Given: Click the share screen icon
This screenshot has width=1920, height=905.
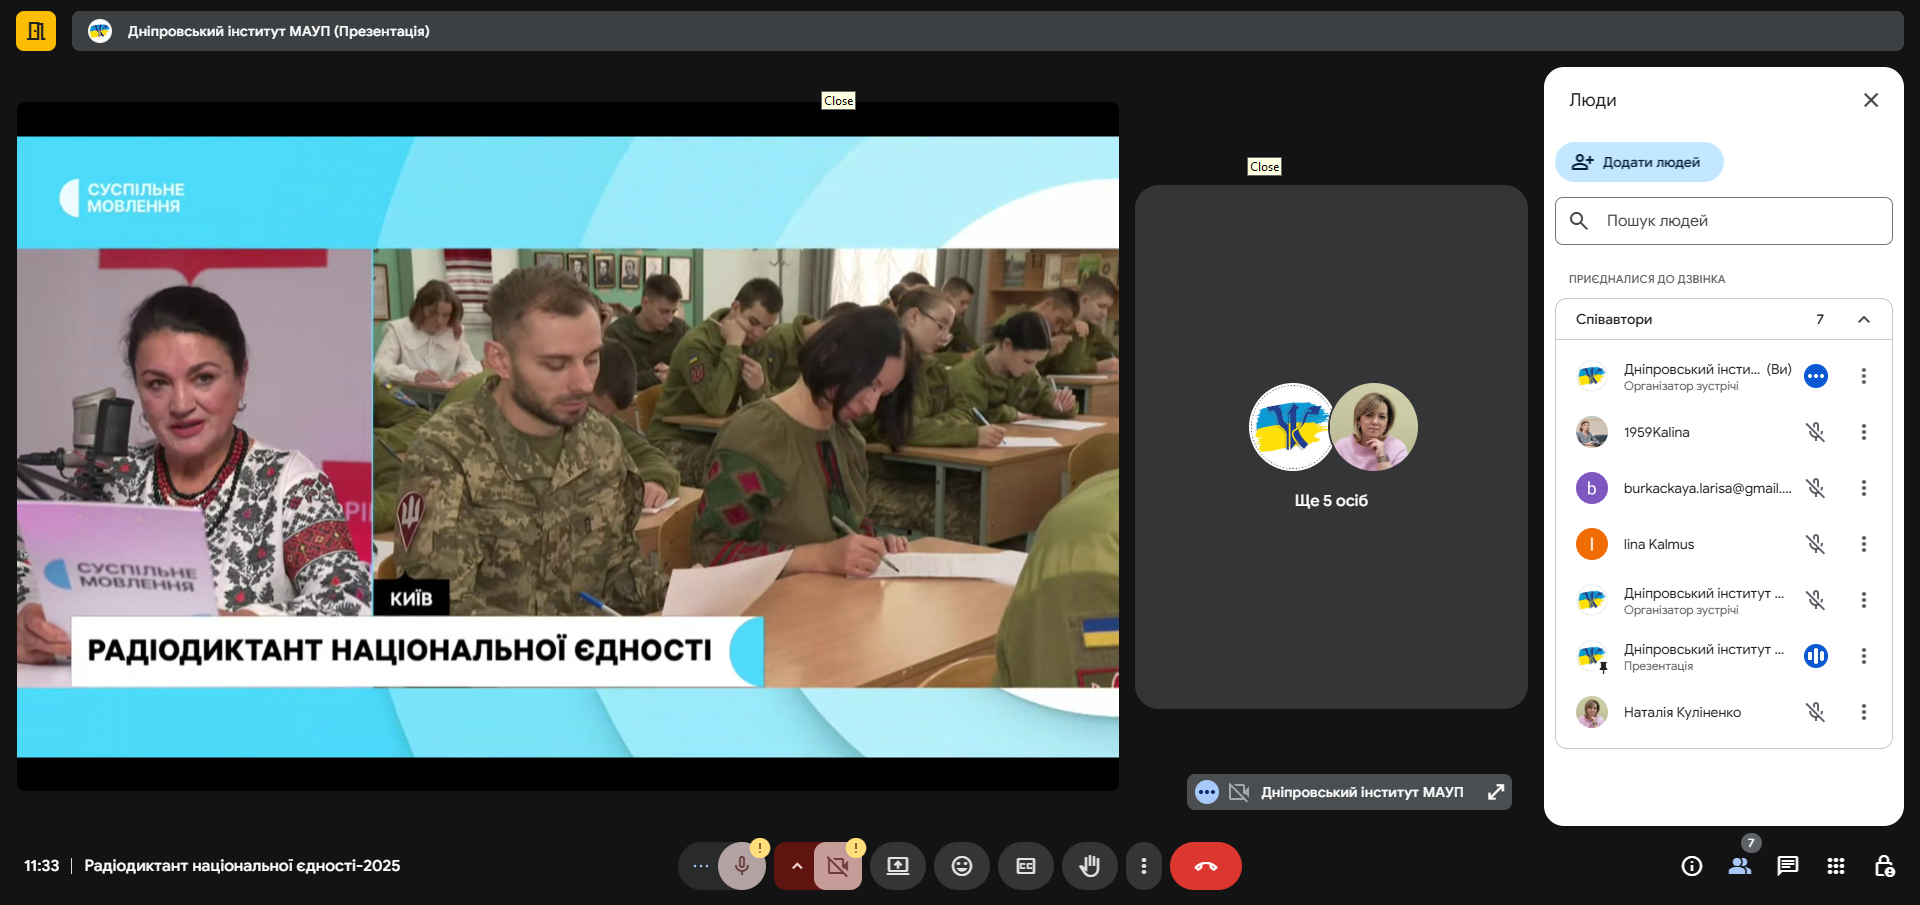Looking at the screenshot, I should point(897,866).
